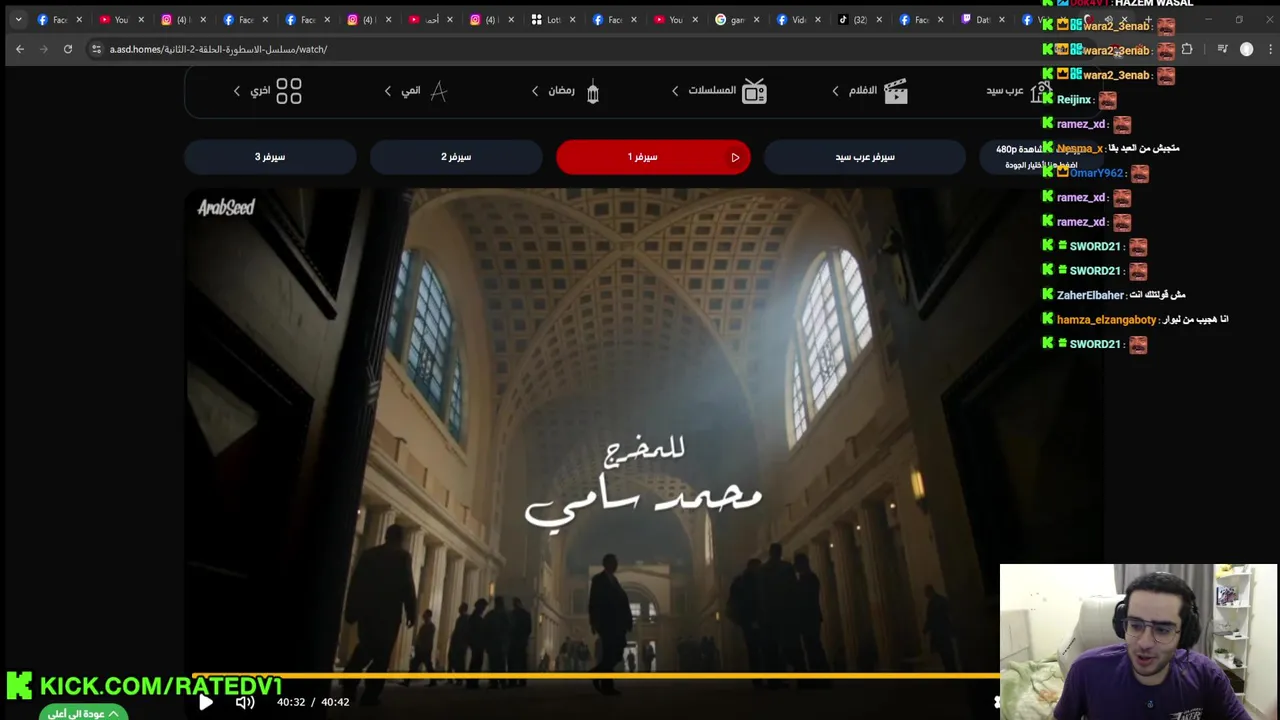The image size is (1280, 720).
Task: Expand the الافلام menu chevron
Action: tap(836, 91)
